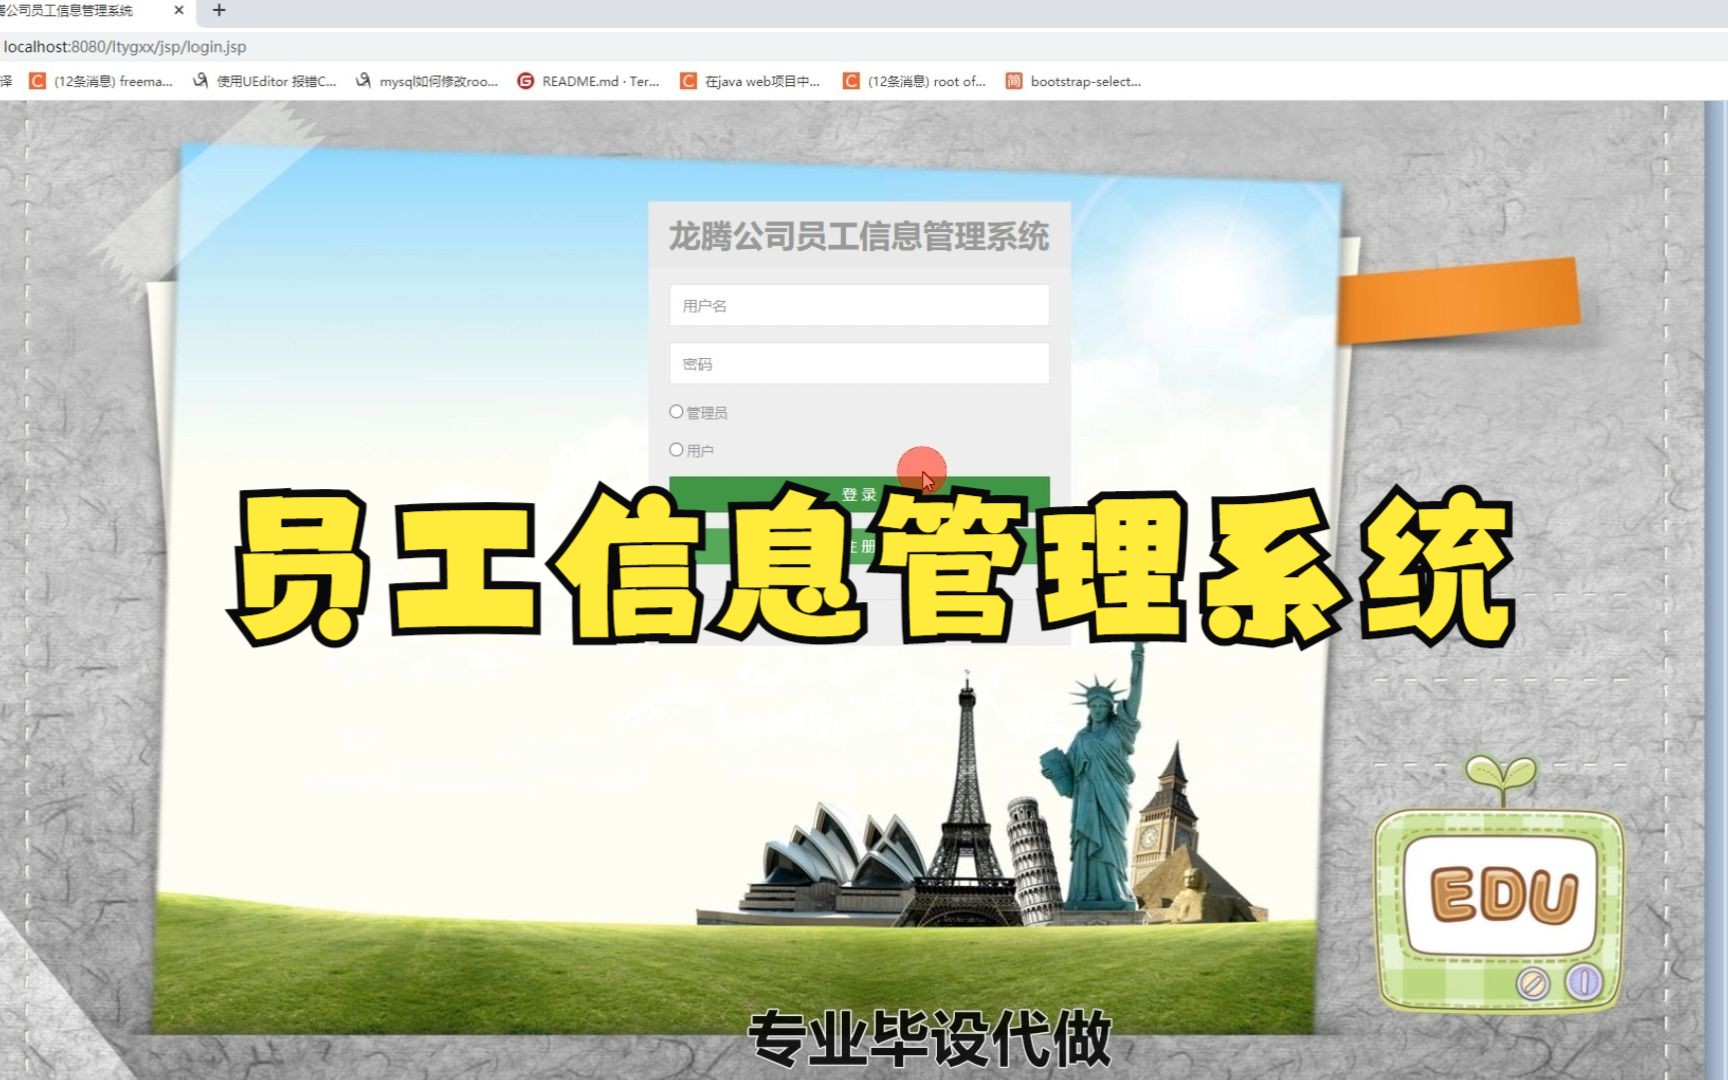Screen dimensions: 1728x1080
Task: Click the 简 icon of bootstrap-select bookmark
Action: 1012,81
